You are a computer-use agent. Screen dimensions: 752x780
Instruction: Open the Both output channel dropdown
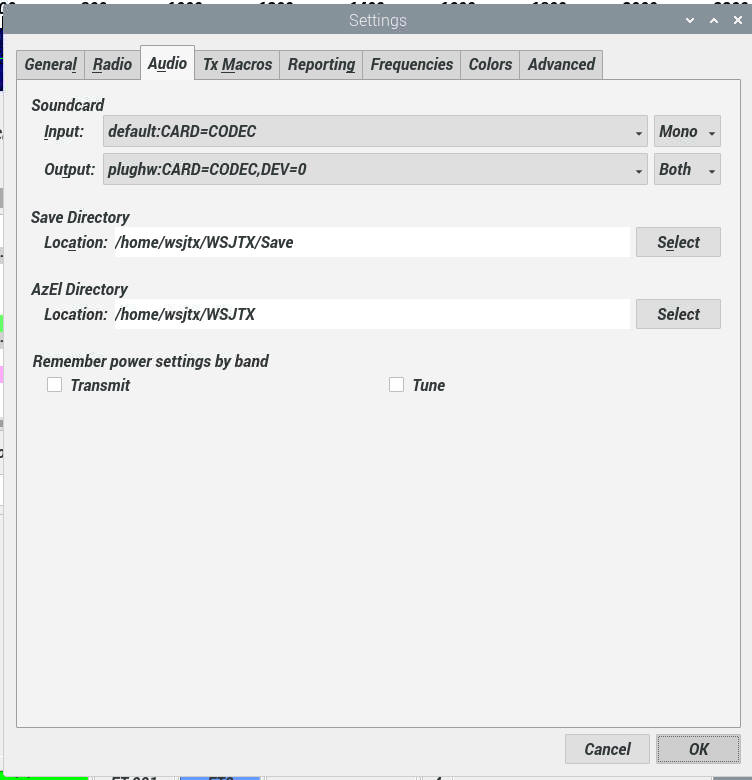[x=687, y=170]
